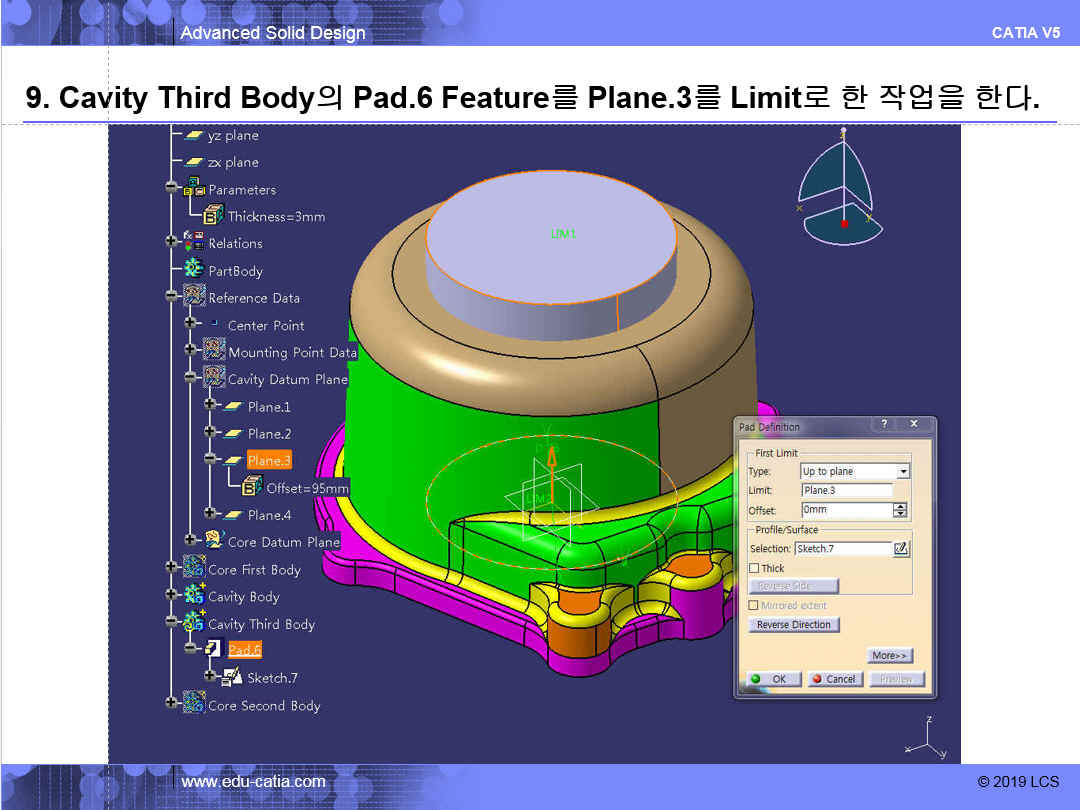The height and width of the screenshot is (810, 1080).
Task: Enable the Thick checkbox
Action: [x=755, y=568]
